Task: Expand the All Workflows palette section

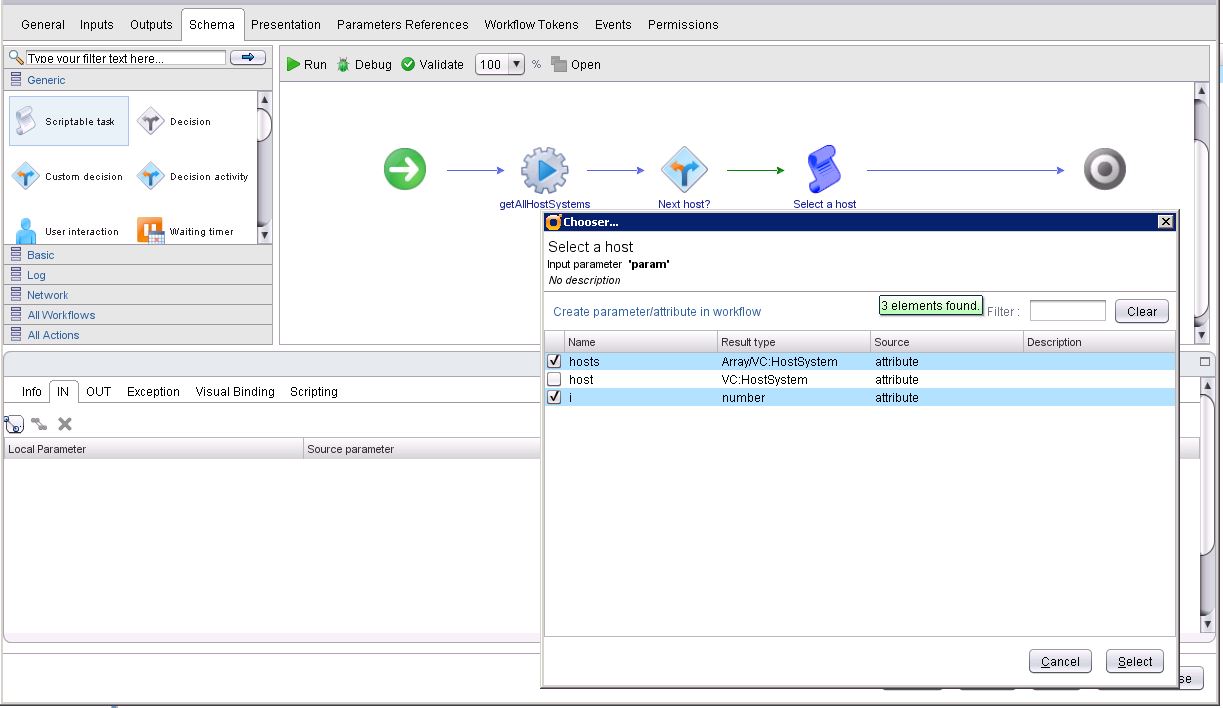Action: pos(61,315)
